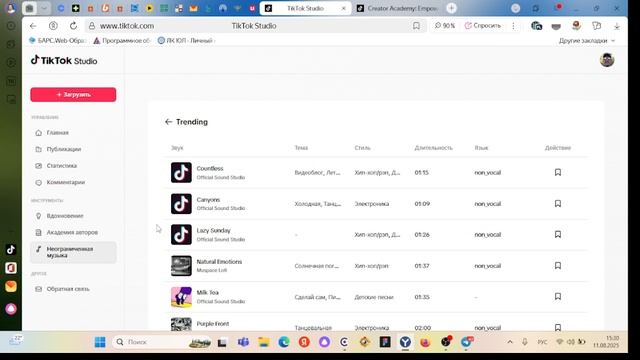Open Главная in the sidebar
Viewport: 640px width, 360px height.
(57, 133)
